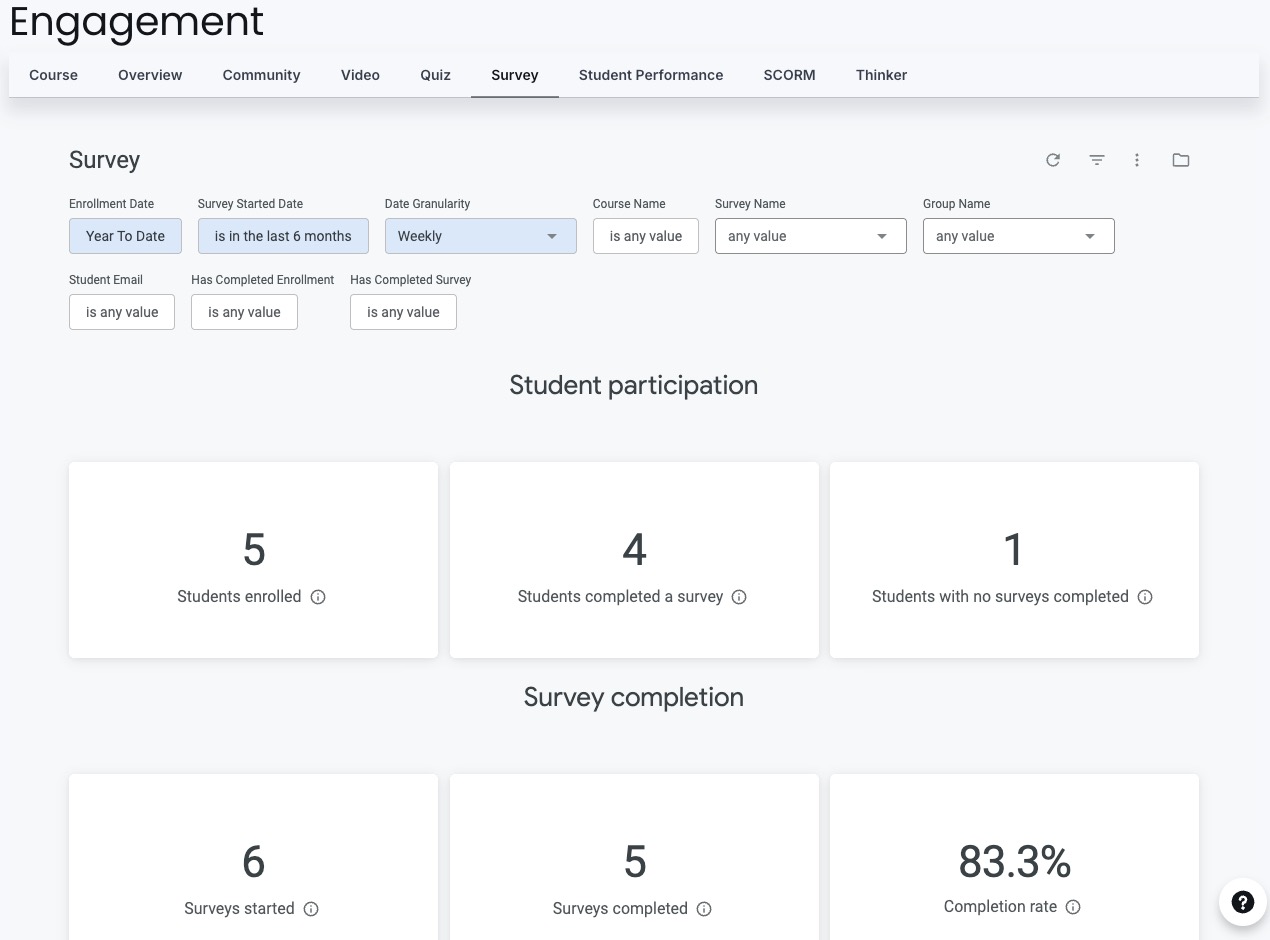1270x940 pixels.
Task: Click the folder icon near the top right
Action: [x=1181, y=160]
